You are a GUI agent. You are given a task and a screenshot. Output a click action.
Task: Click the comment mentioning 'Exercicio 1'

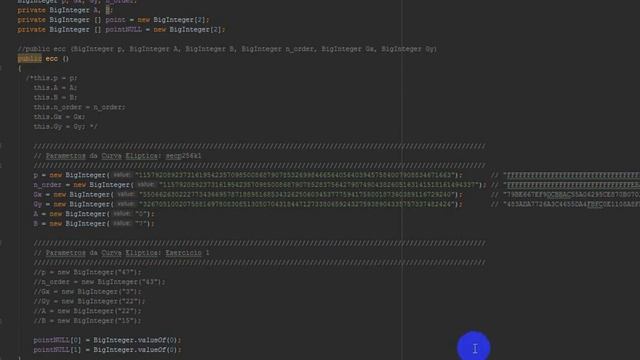[x=122, y=253]
